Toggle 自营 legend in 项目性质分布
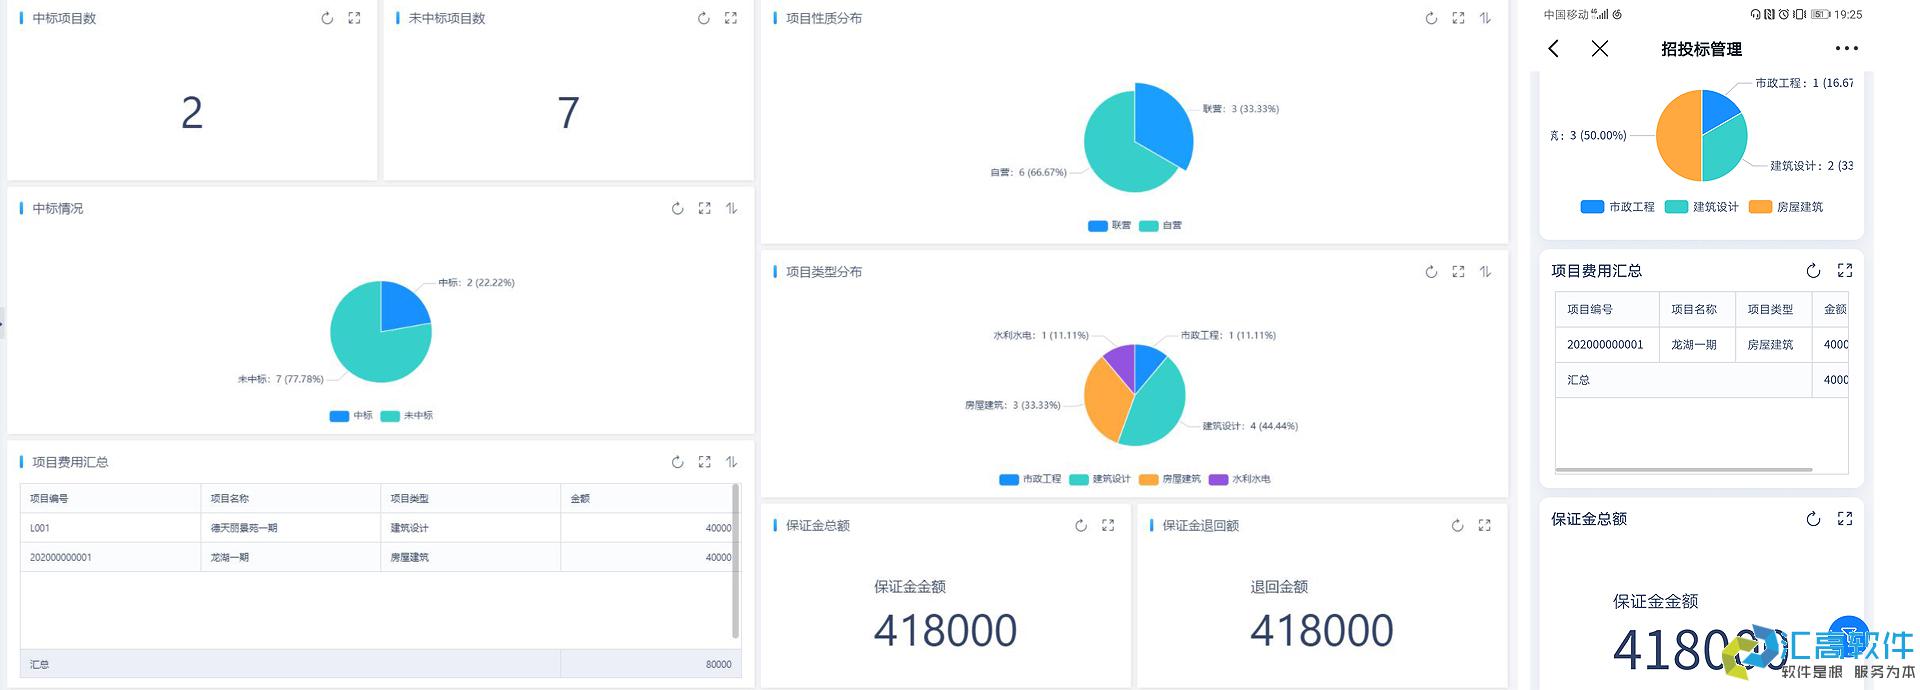This screenshot has height=690, width=1920. click(x=1160, y=225)
